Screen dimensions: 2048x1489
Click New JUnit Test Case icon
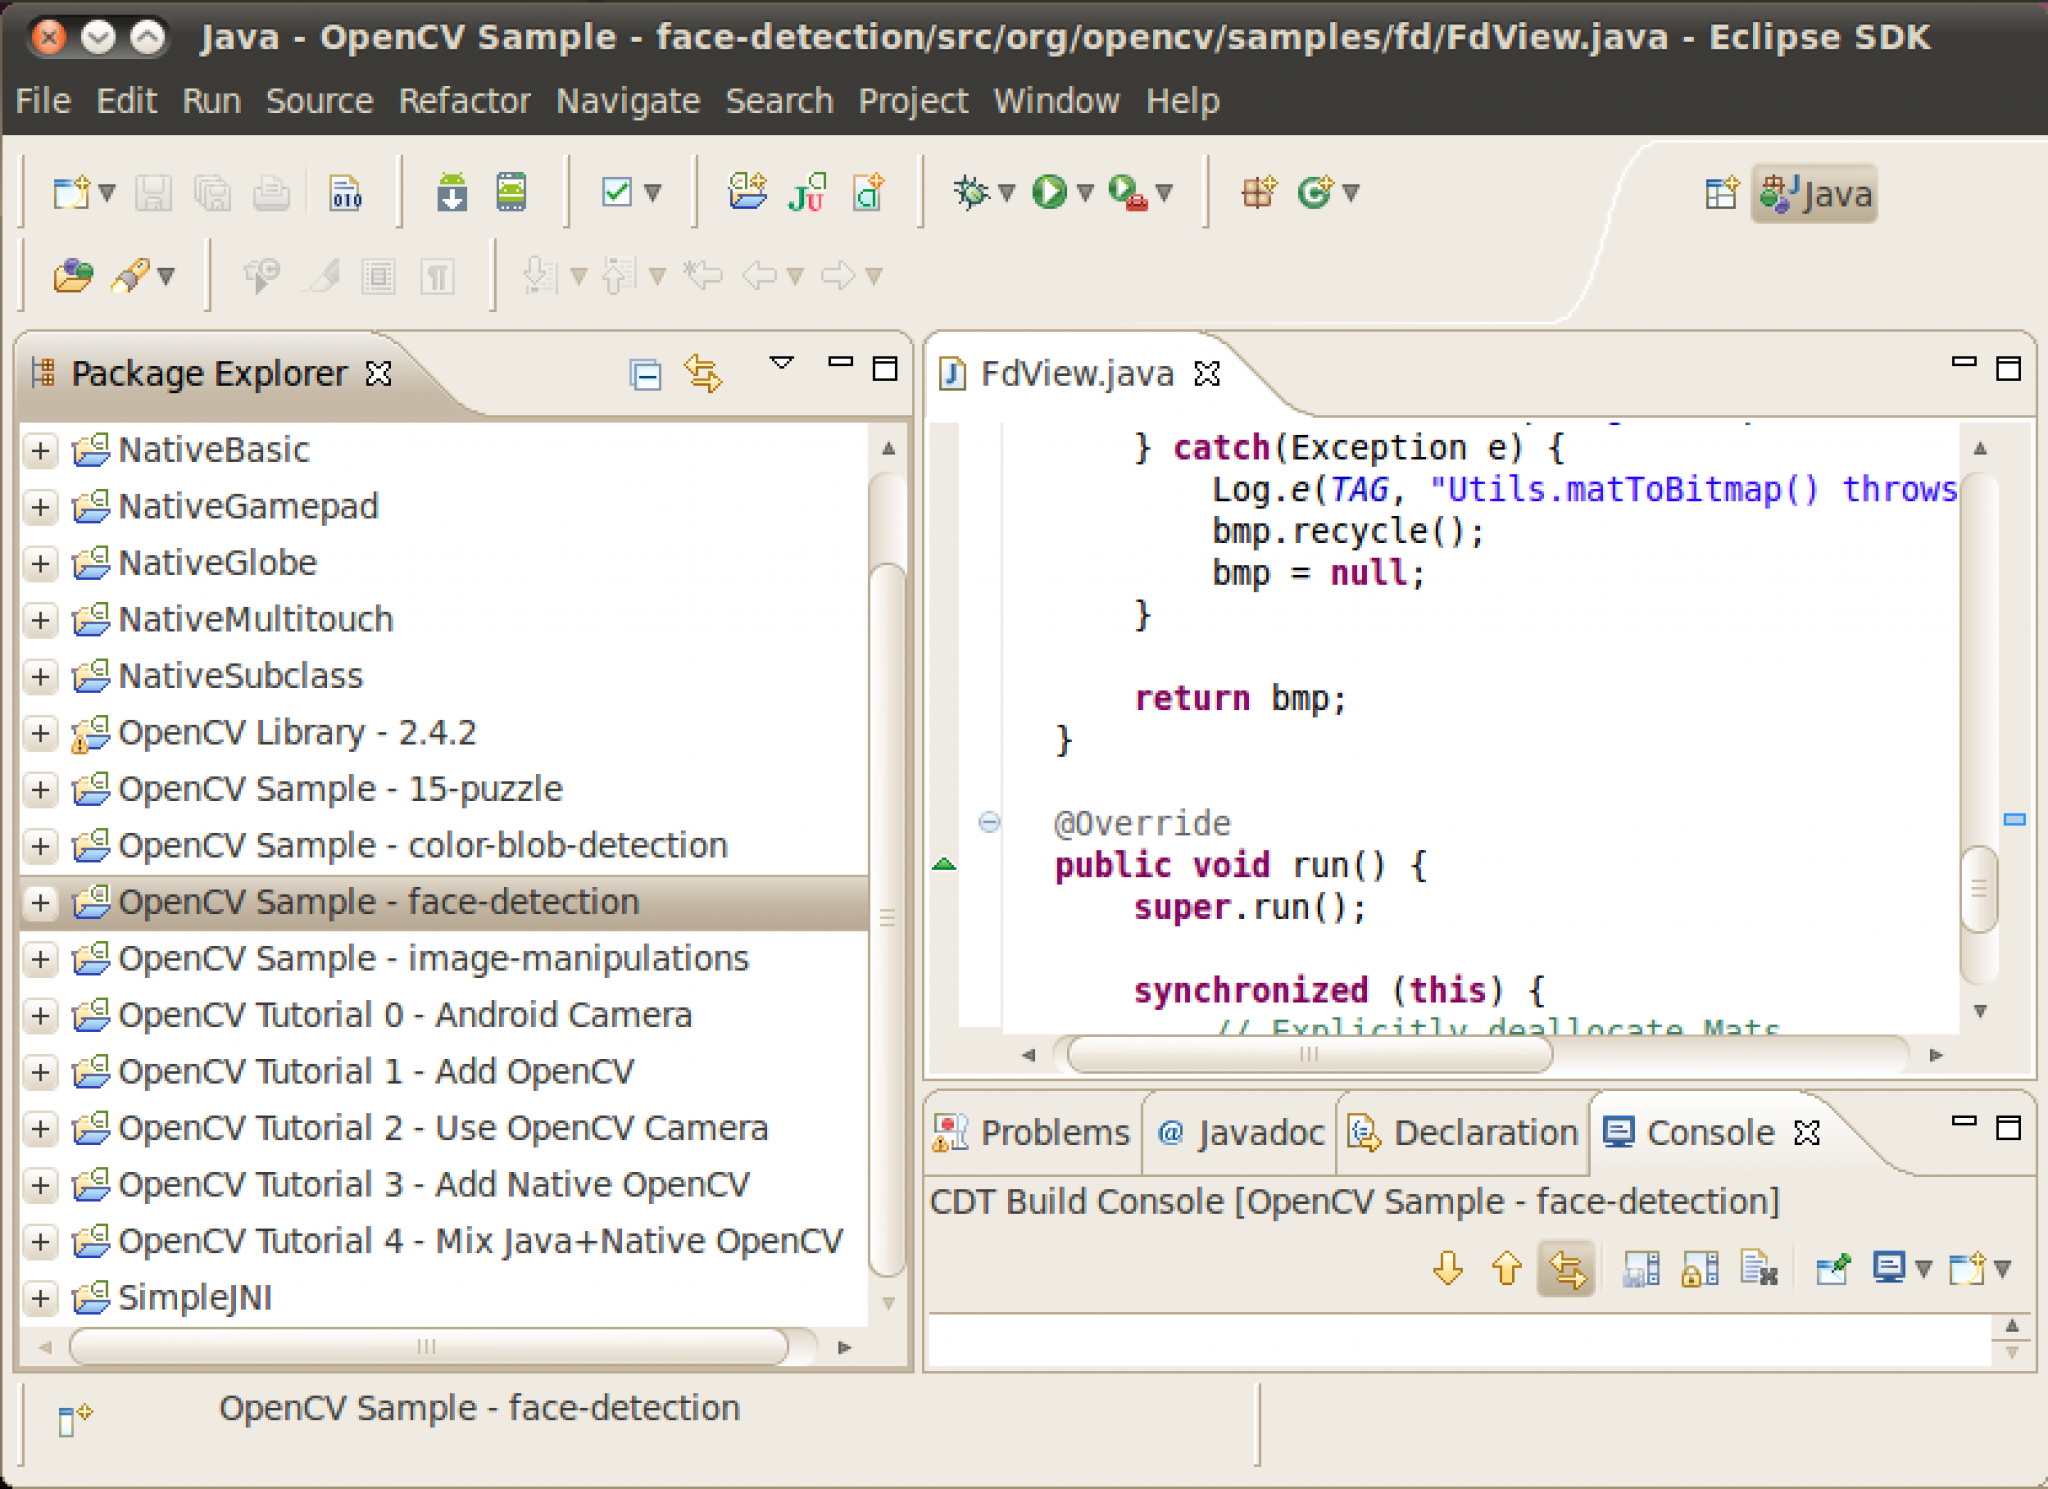coord(806,191)
